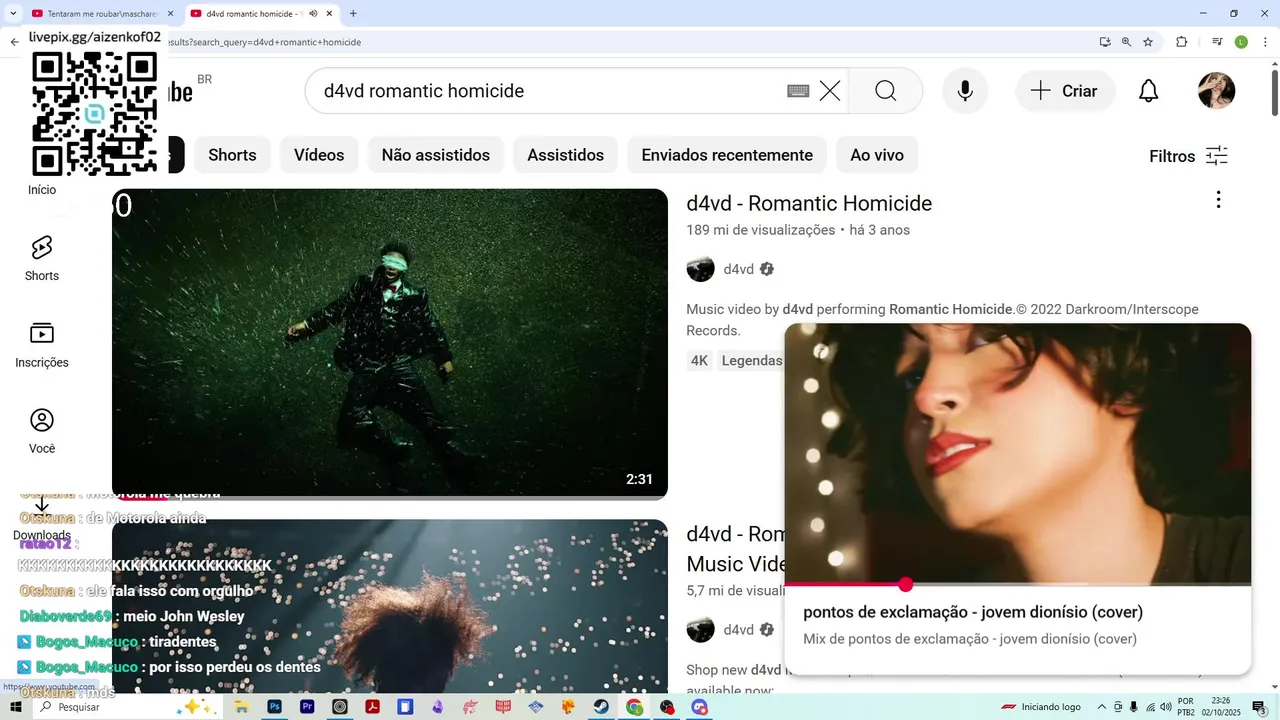Open the Filtros sliders icon
Image resolution: width=1280 pixels, height=720 pixels.
[1216, 156]
